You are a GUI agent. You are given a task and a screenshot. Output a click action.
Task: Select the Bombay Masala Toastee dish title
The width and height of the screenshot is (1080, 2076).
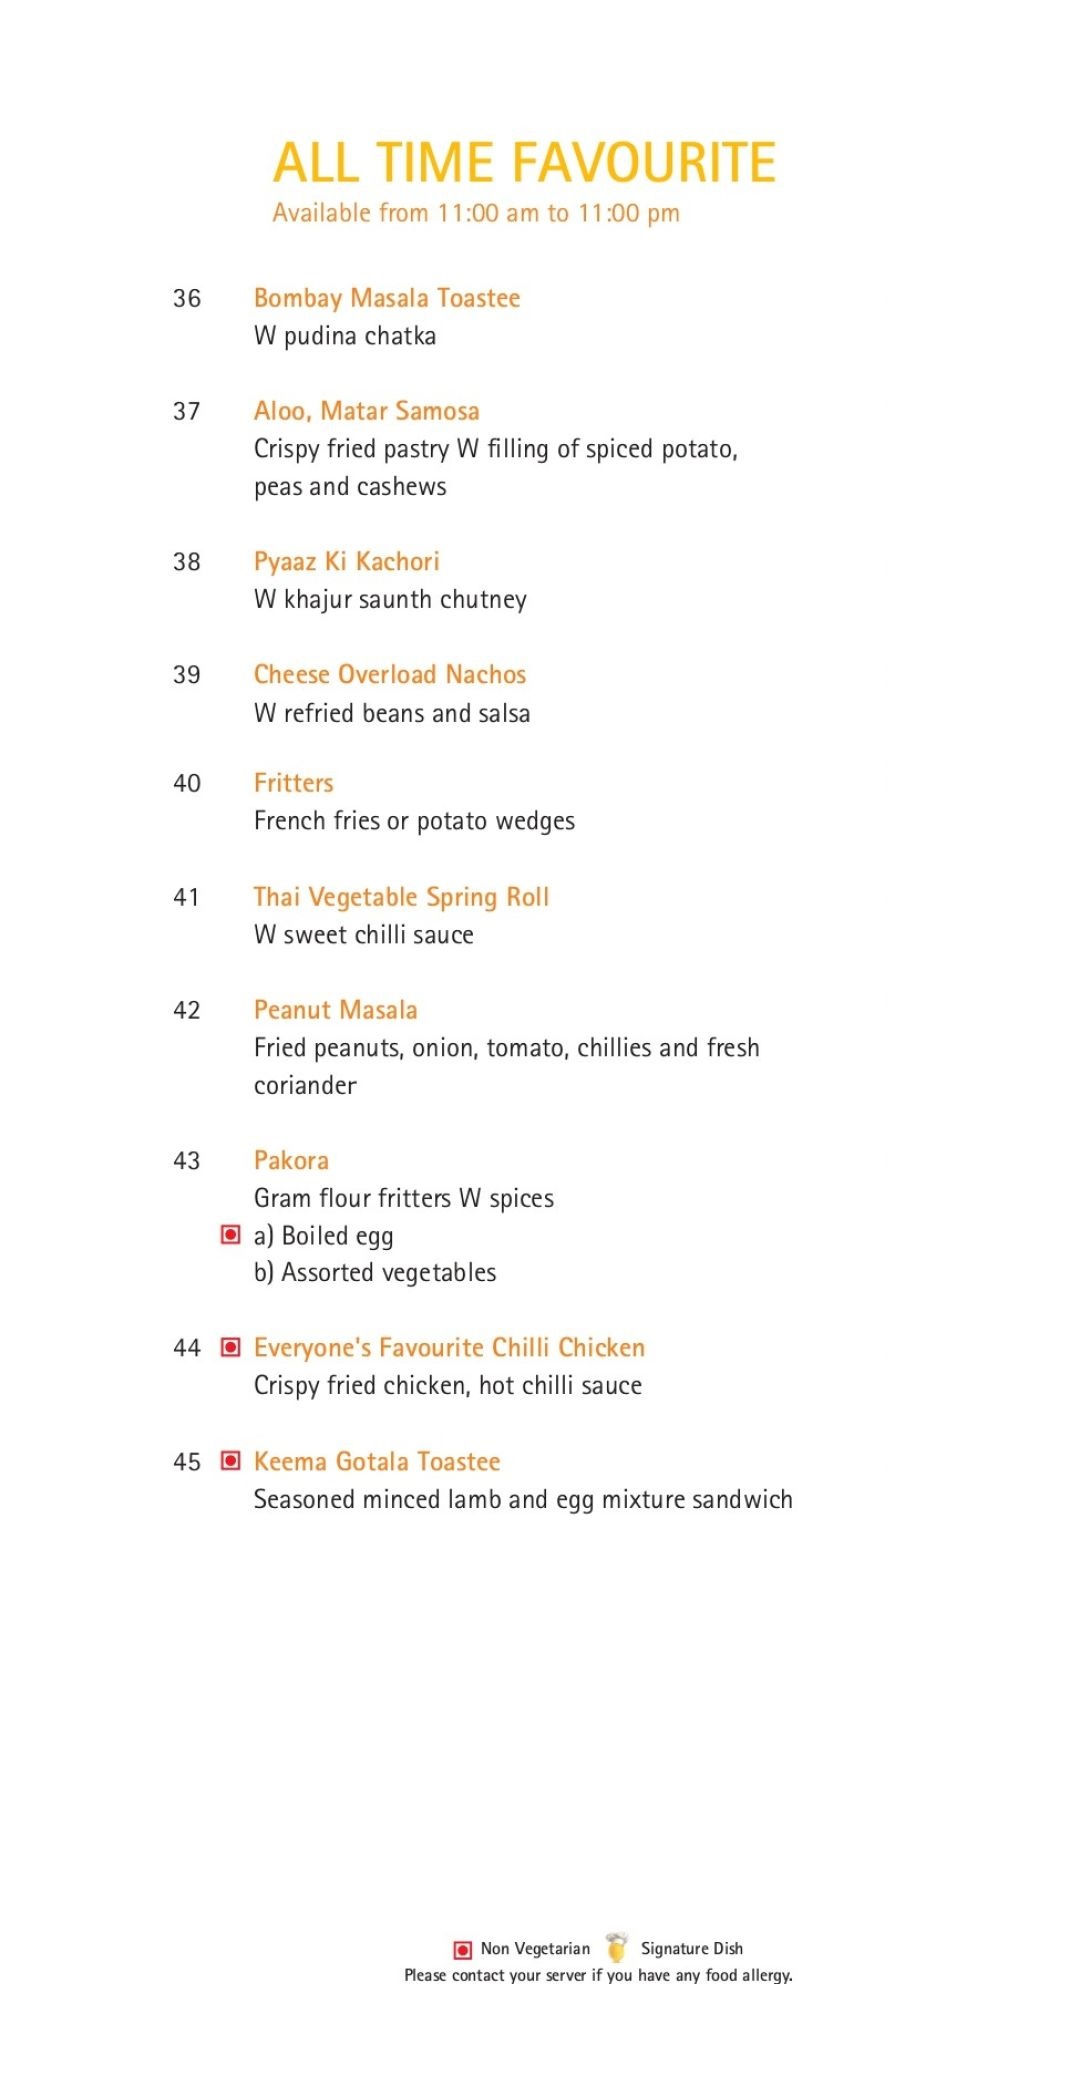coord(387,298)
